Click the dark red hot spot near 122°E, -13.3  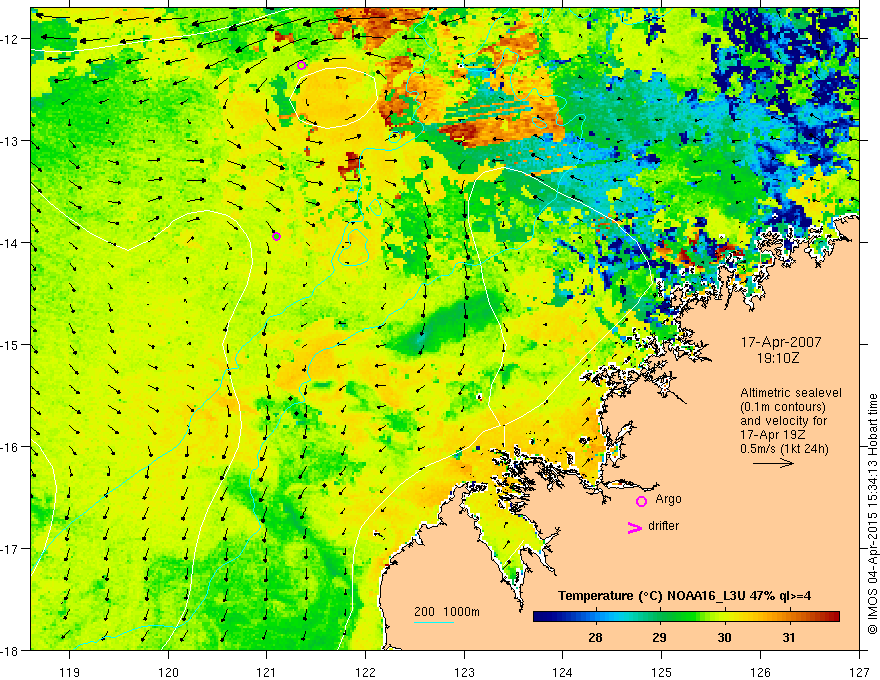click(x=351, y=166)
